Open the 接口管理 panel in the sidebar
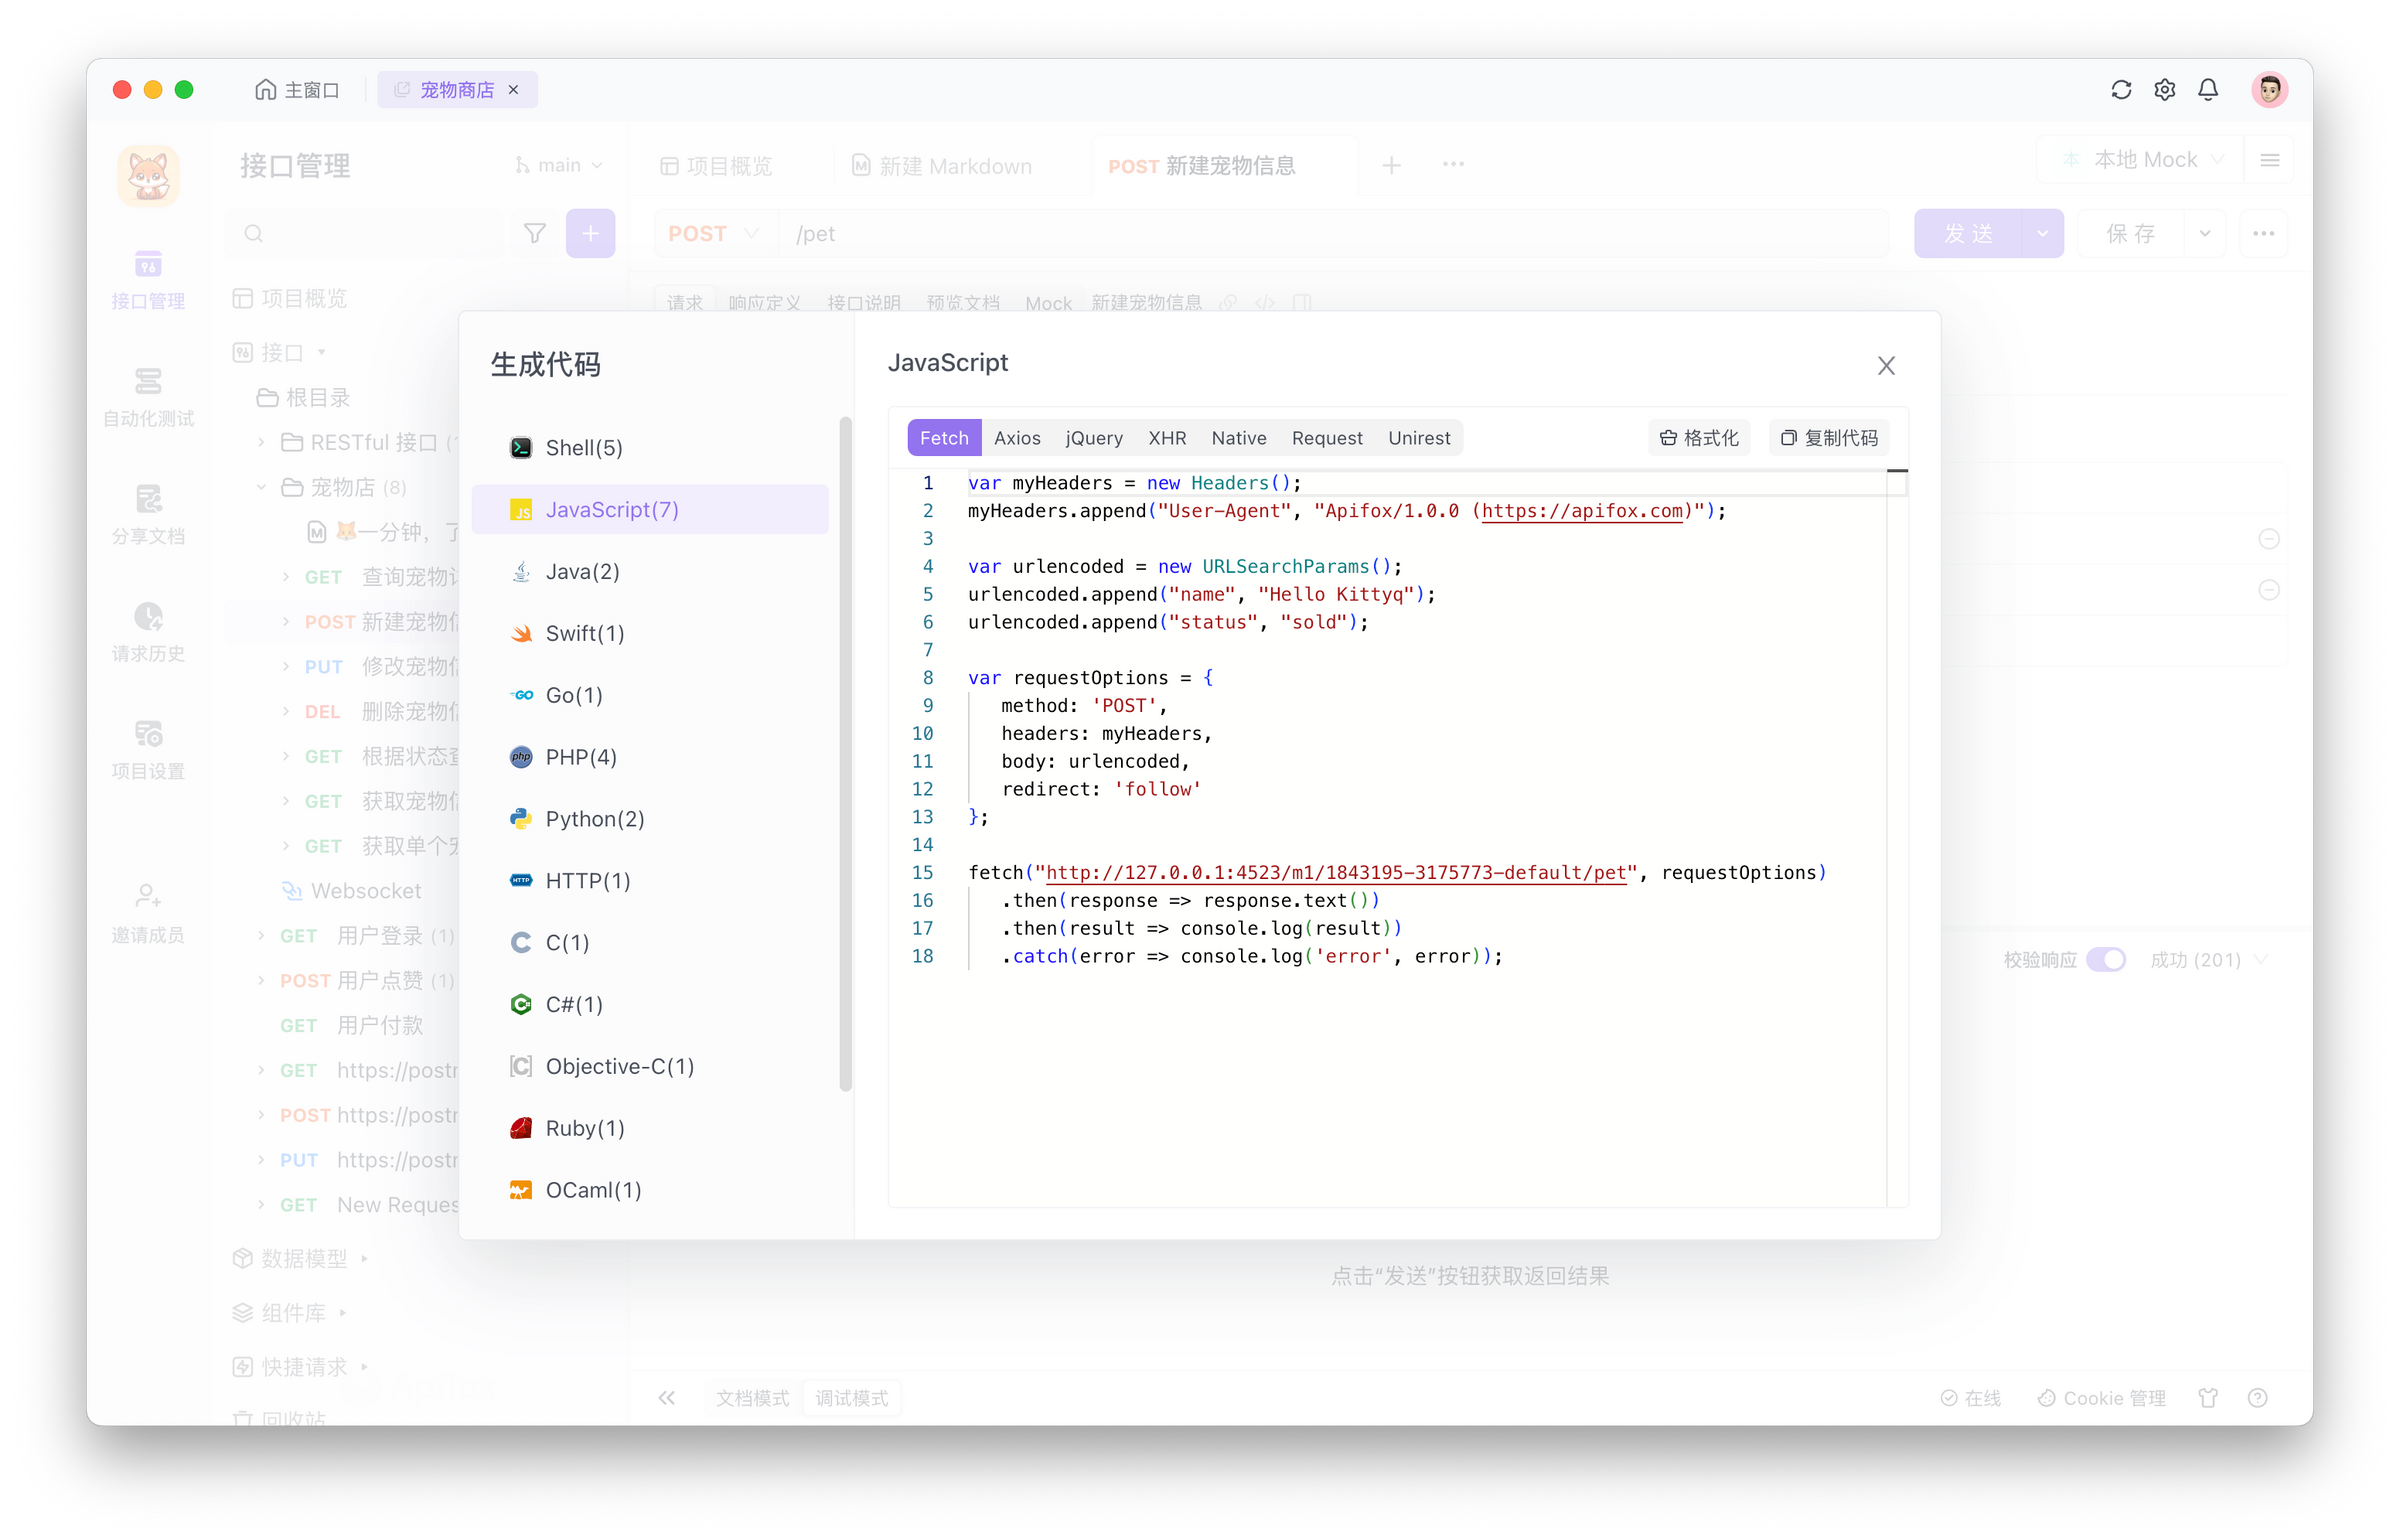2400x1540 pixels. coord(147,280)
